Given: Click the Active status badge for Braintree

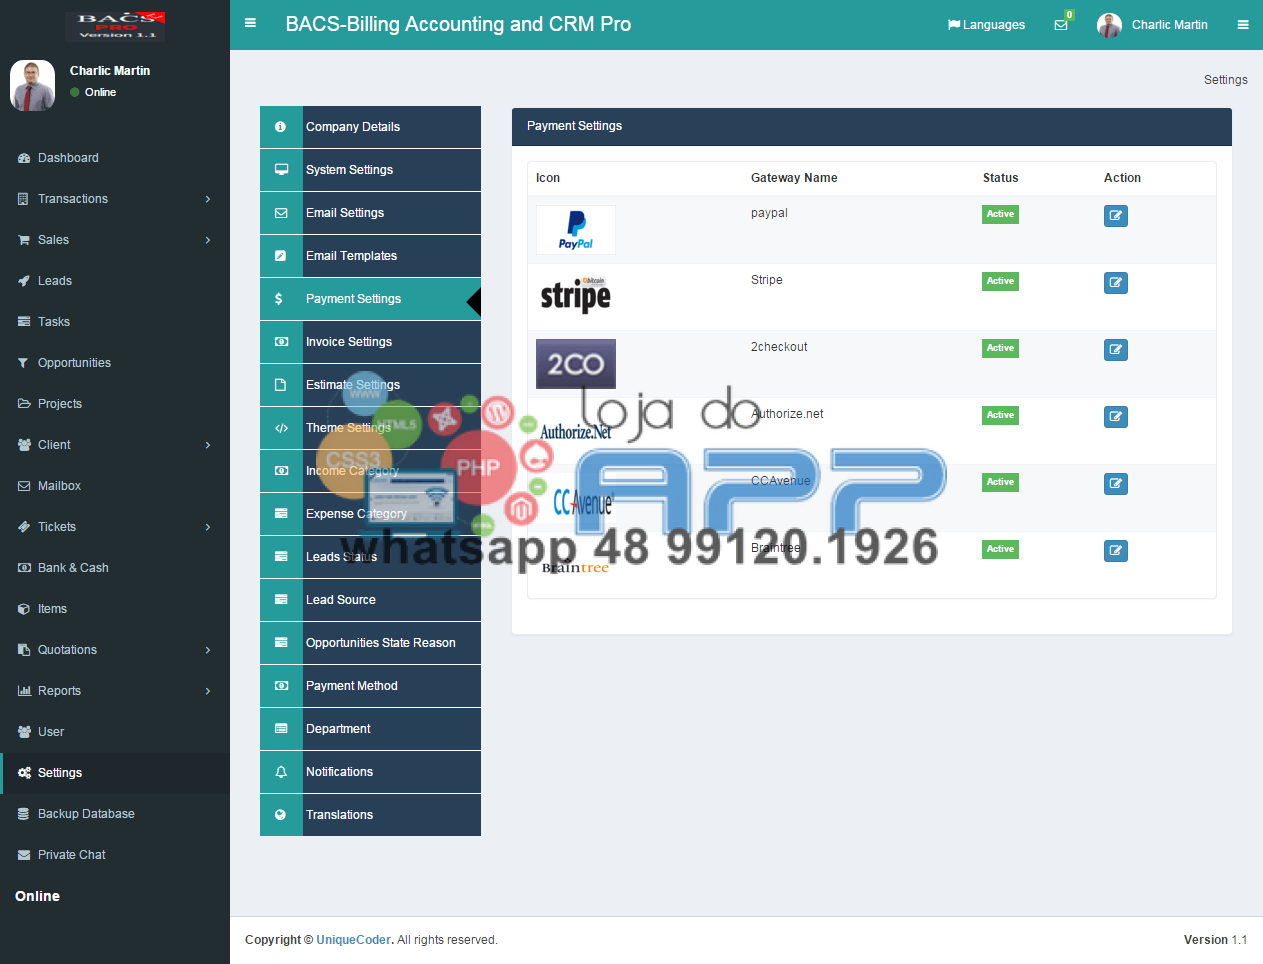Looking at the screenshot, I should [1000, 550].
